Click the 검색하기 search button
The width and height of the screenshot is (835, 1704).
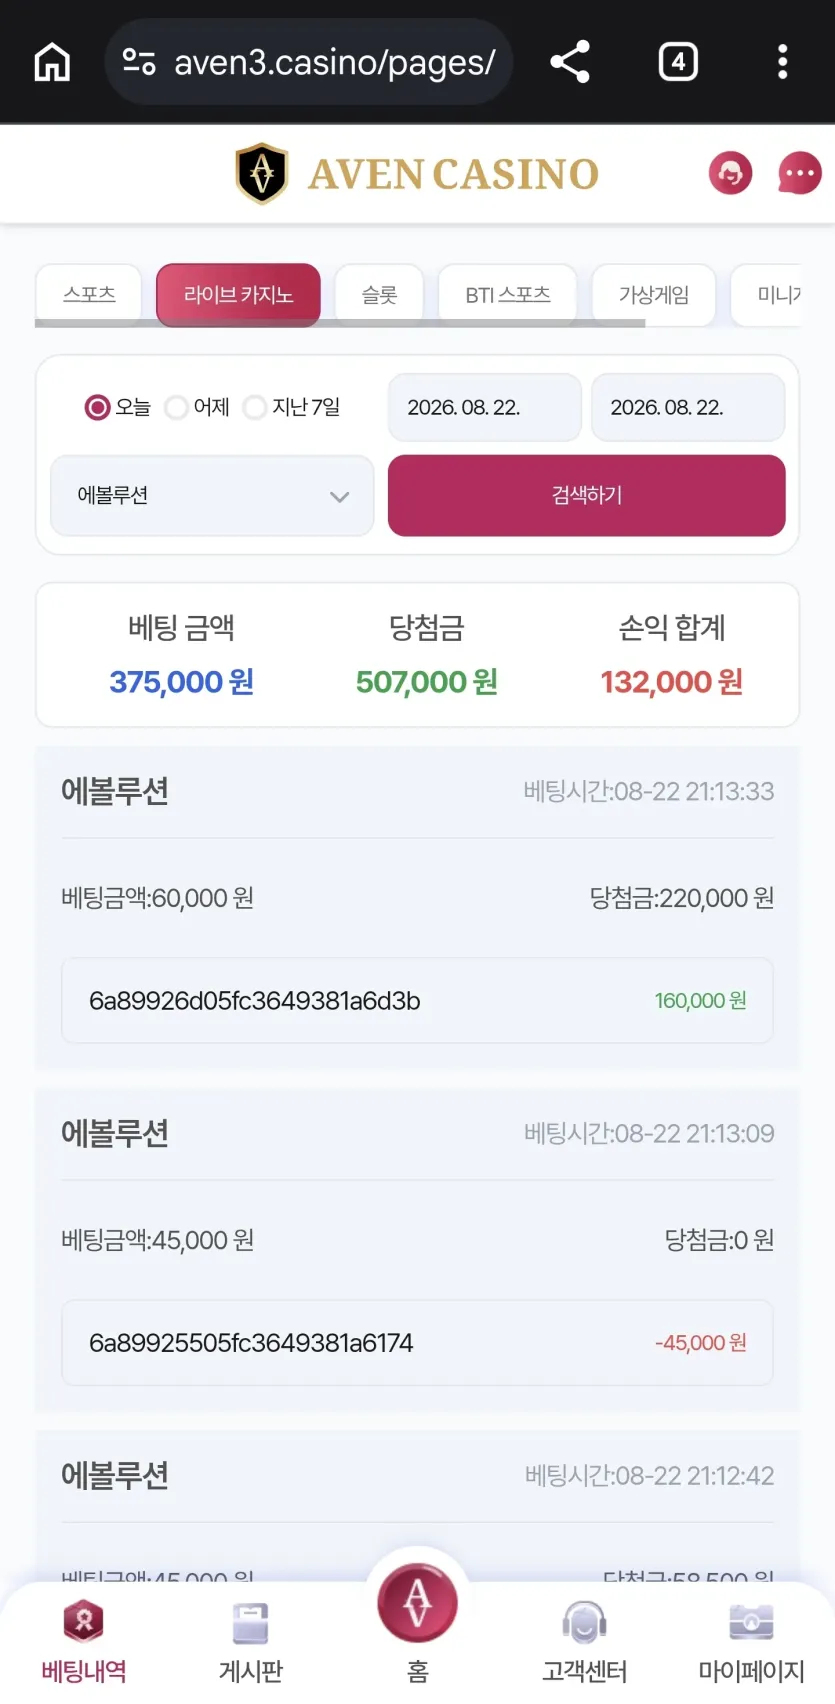coord(587,496)
